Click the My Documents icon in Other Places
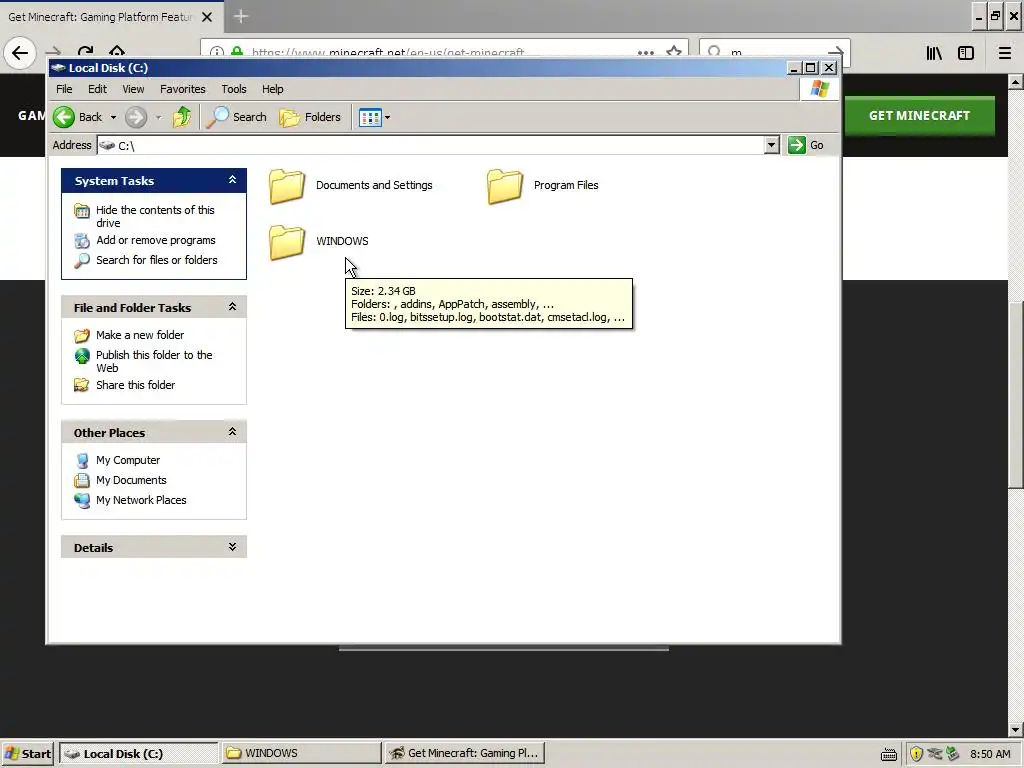Viewport: 1024px width, 768px height. click(x=82, y=481)
